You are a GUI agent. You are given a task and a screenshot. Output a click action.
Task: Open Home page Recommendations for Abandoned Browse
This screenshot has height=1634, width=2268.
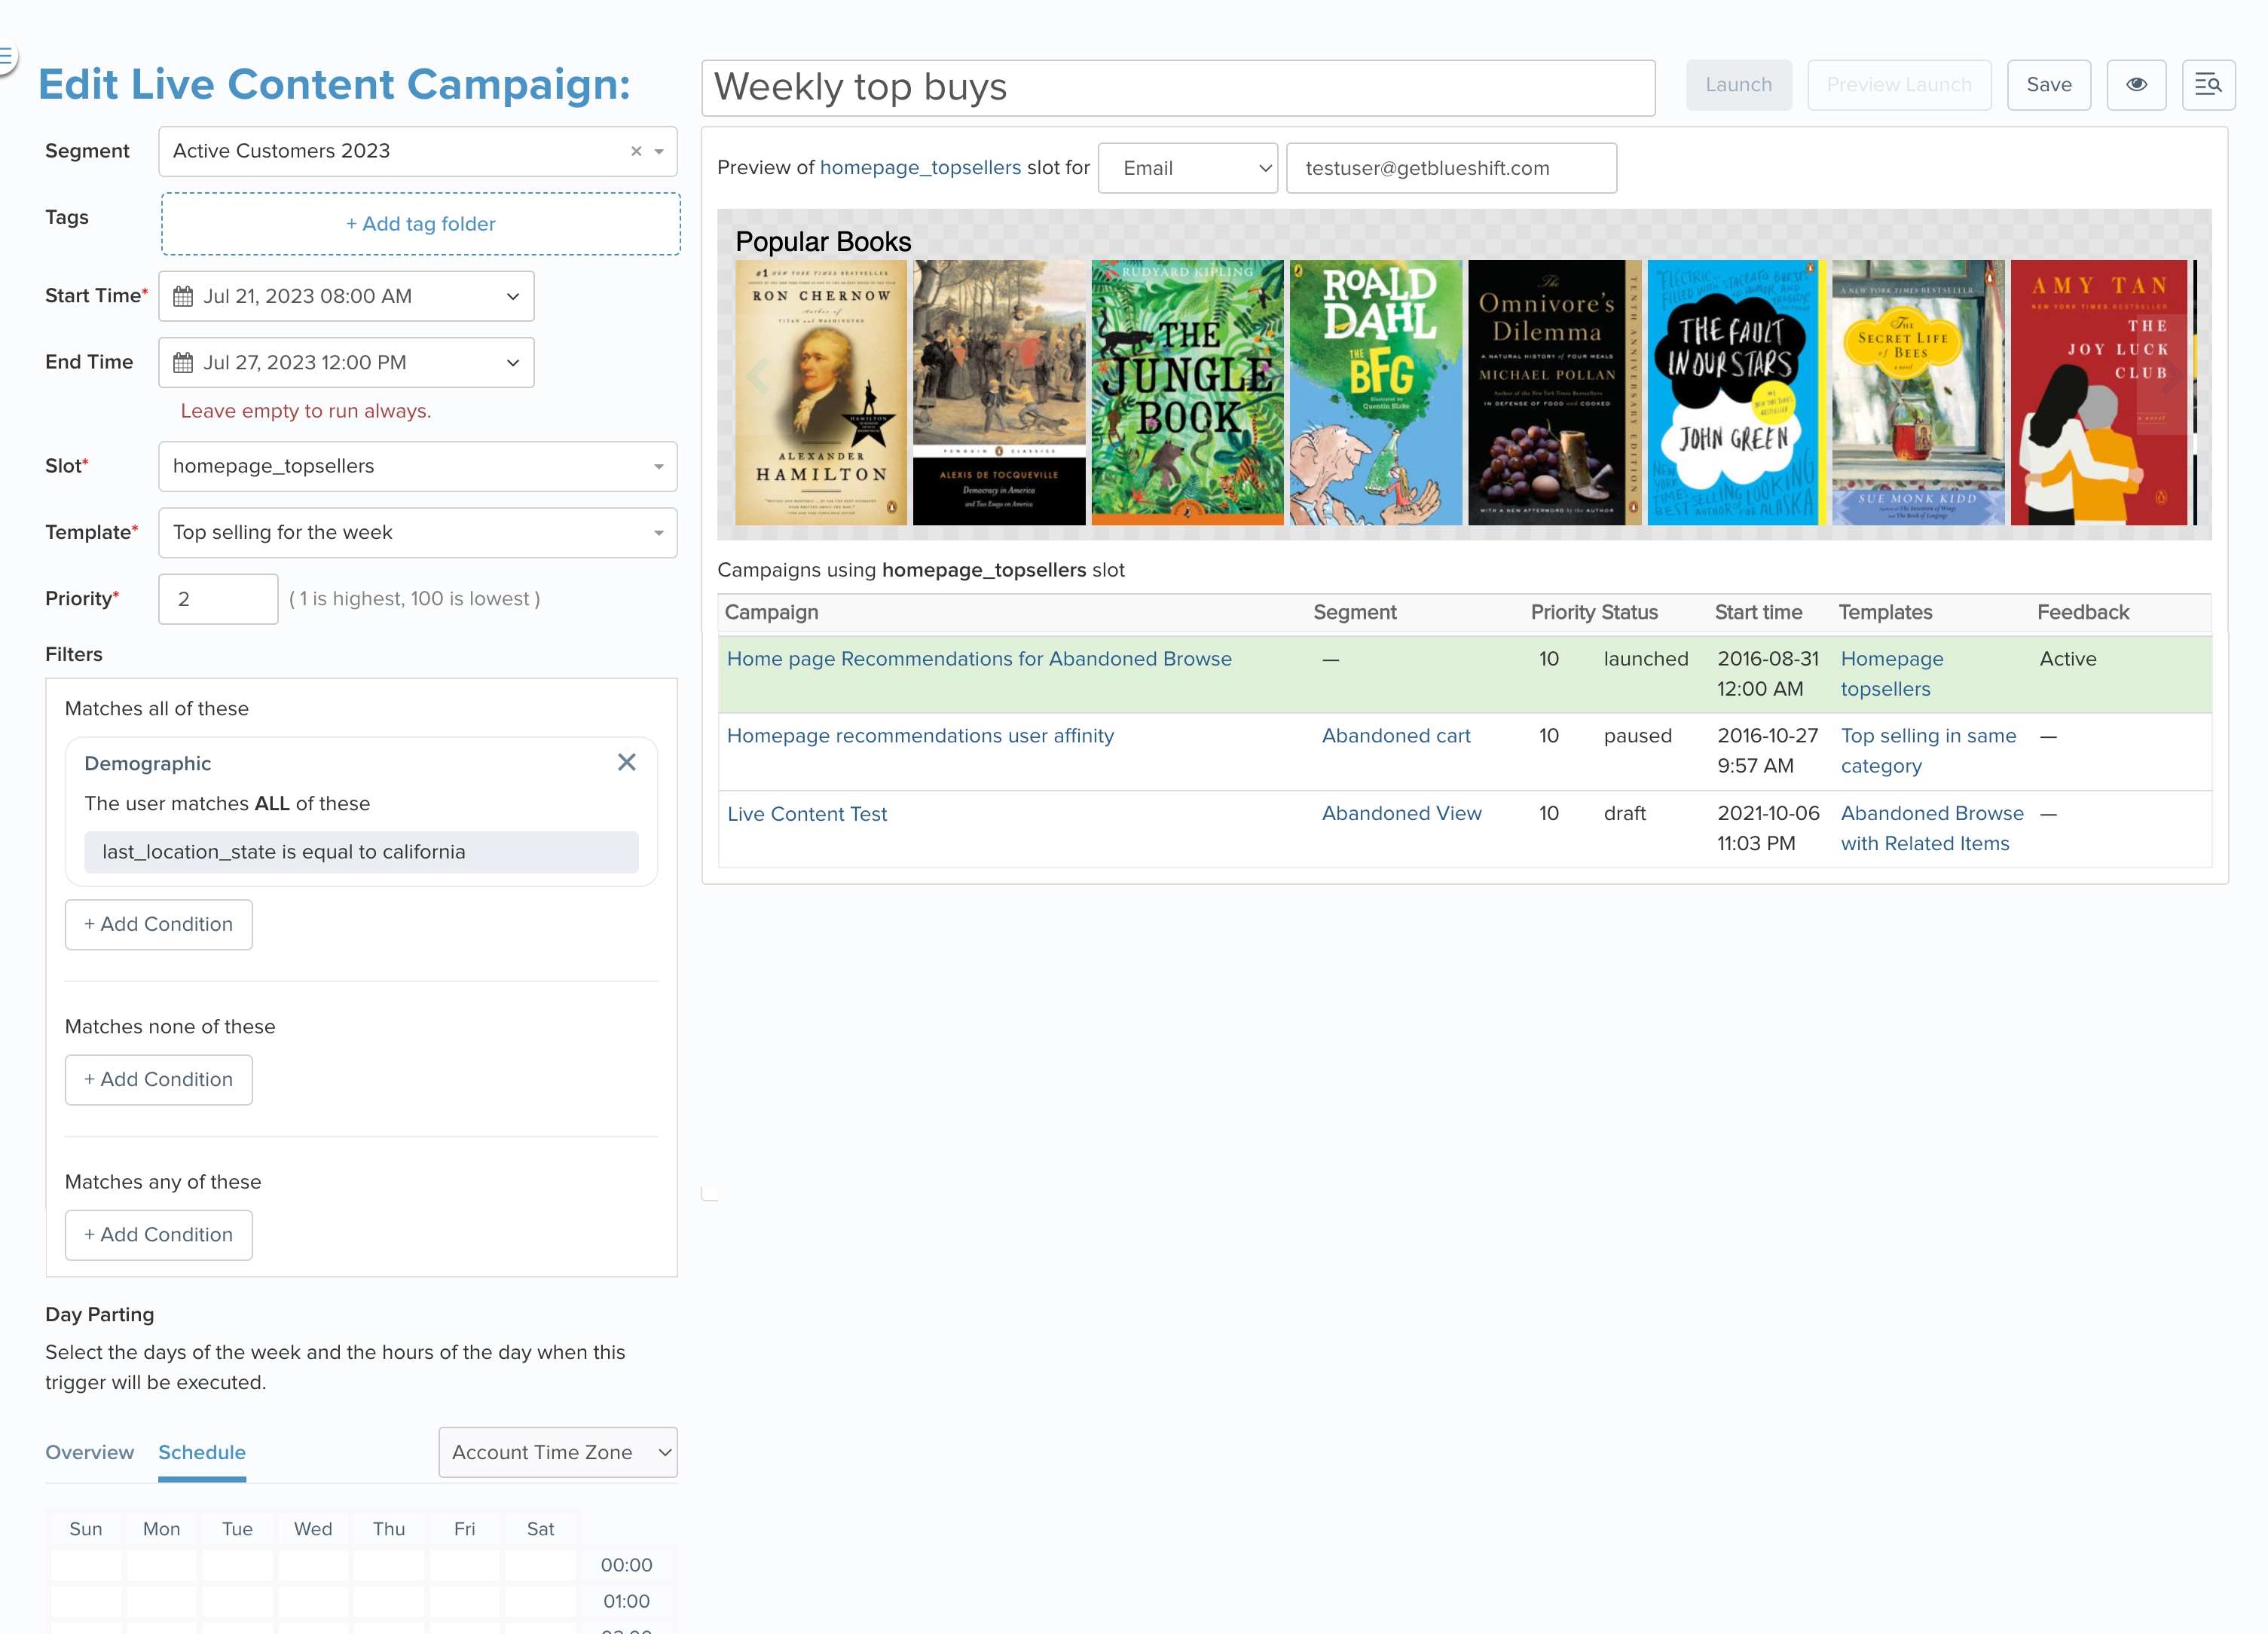(979, 659)
